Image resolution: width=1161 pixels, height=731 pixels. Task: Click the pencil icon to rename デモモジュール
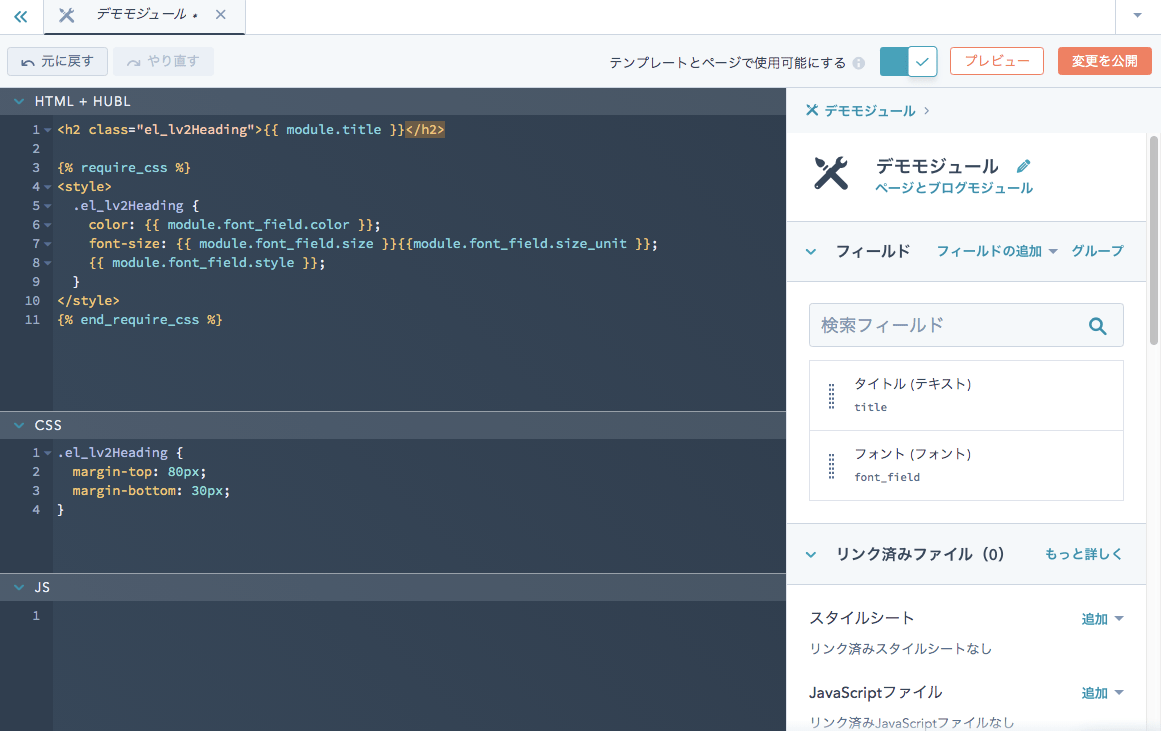click(1023, 166)
